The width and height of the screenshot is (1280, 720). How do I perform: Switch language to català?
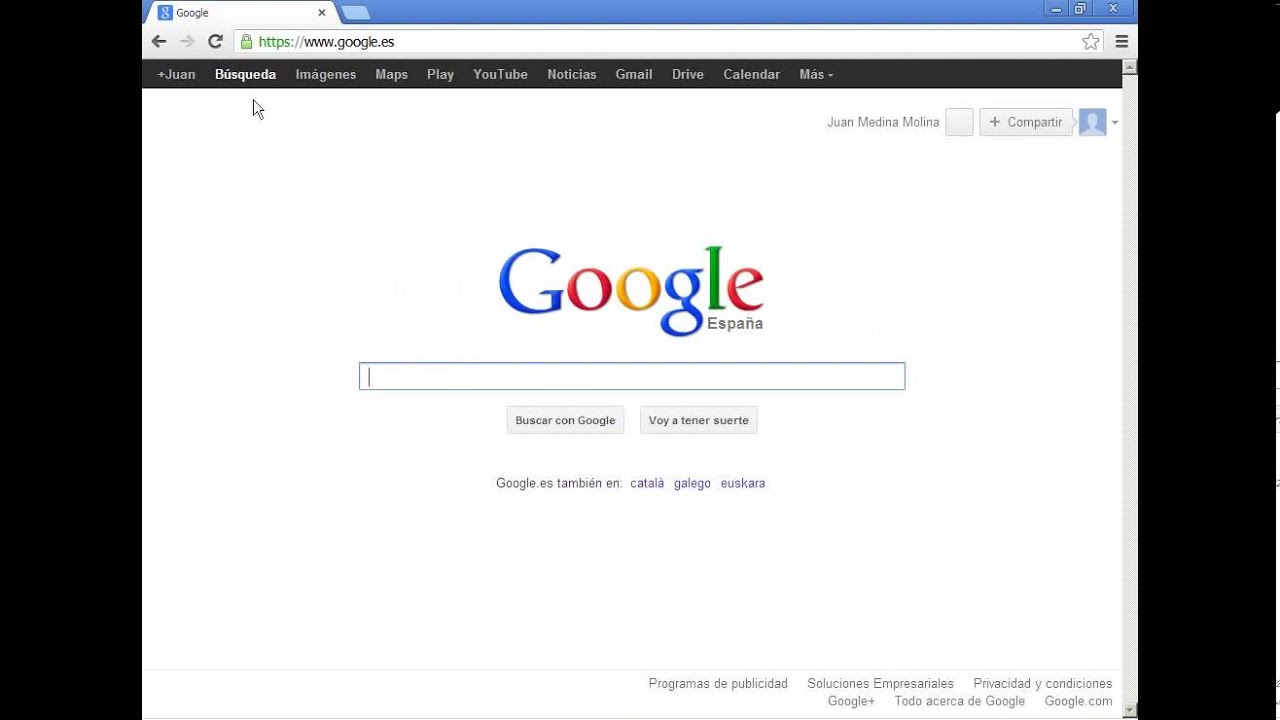(x=647, y=483)
